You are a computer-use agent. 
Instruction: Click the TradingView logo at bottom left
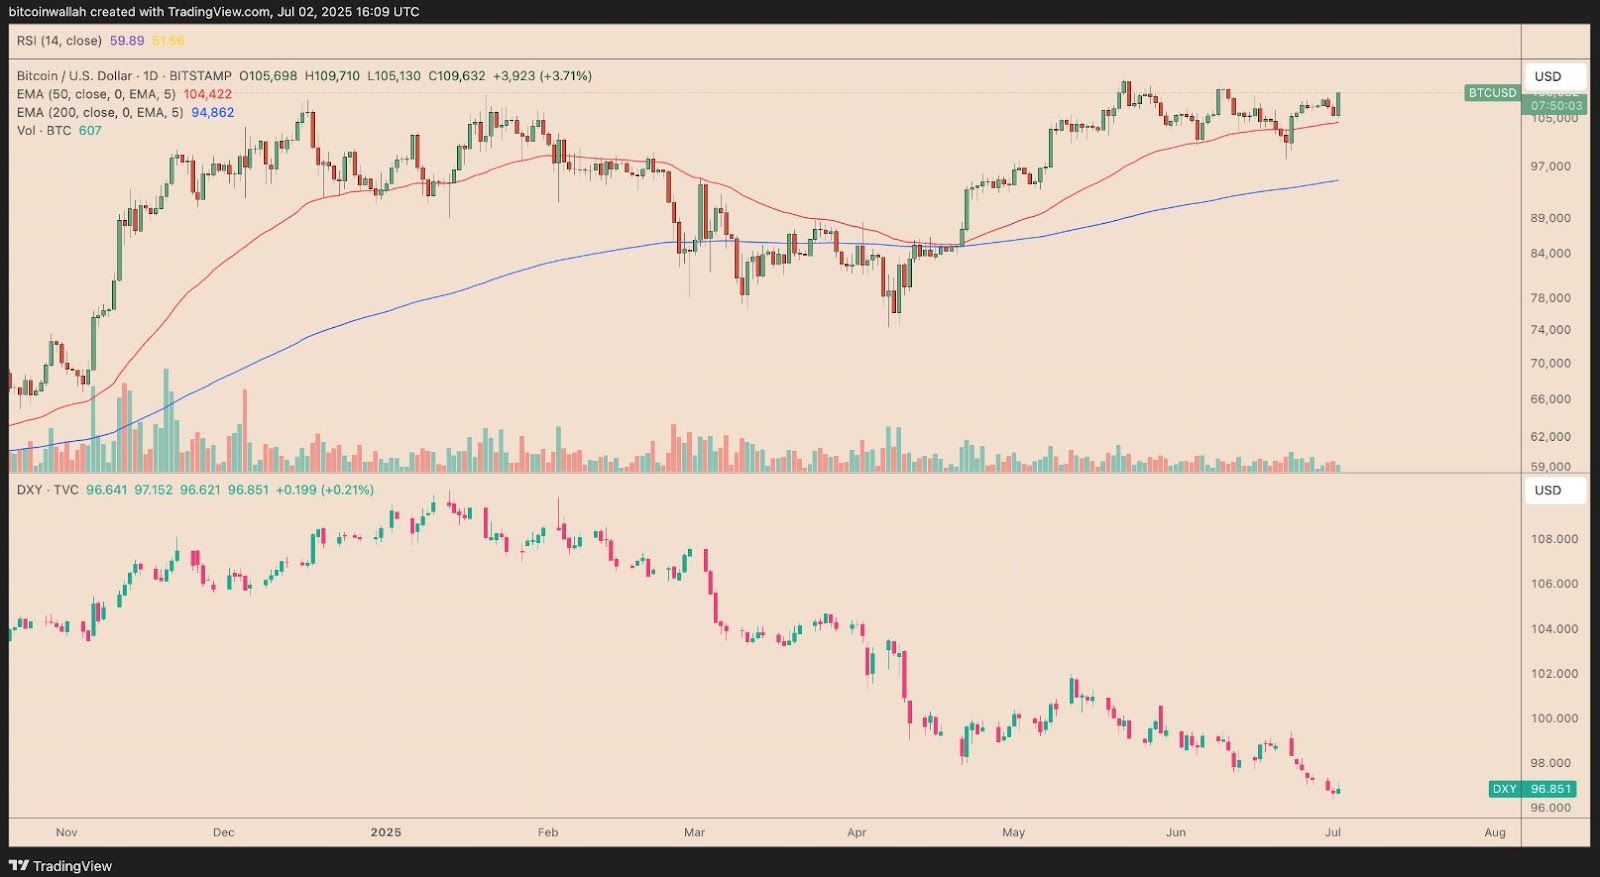pos(60,866)
